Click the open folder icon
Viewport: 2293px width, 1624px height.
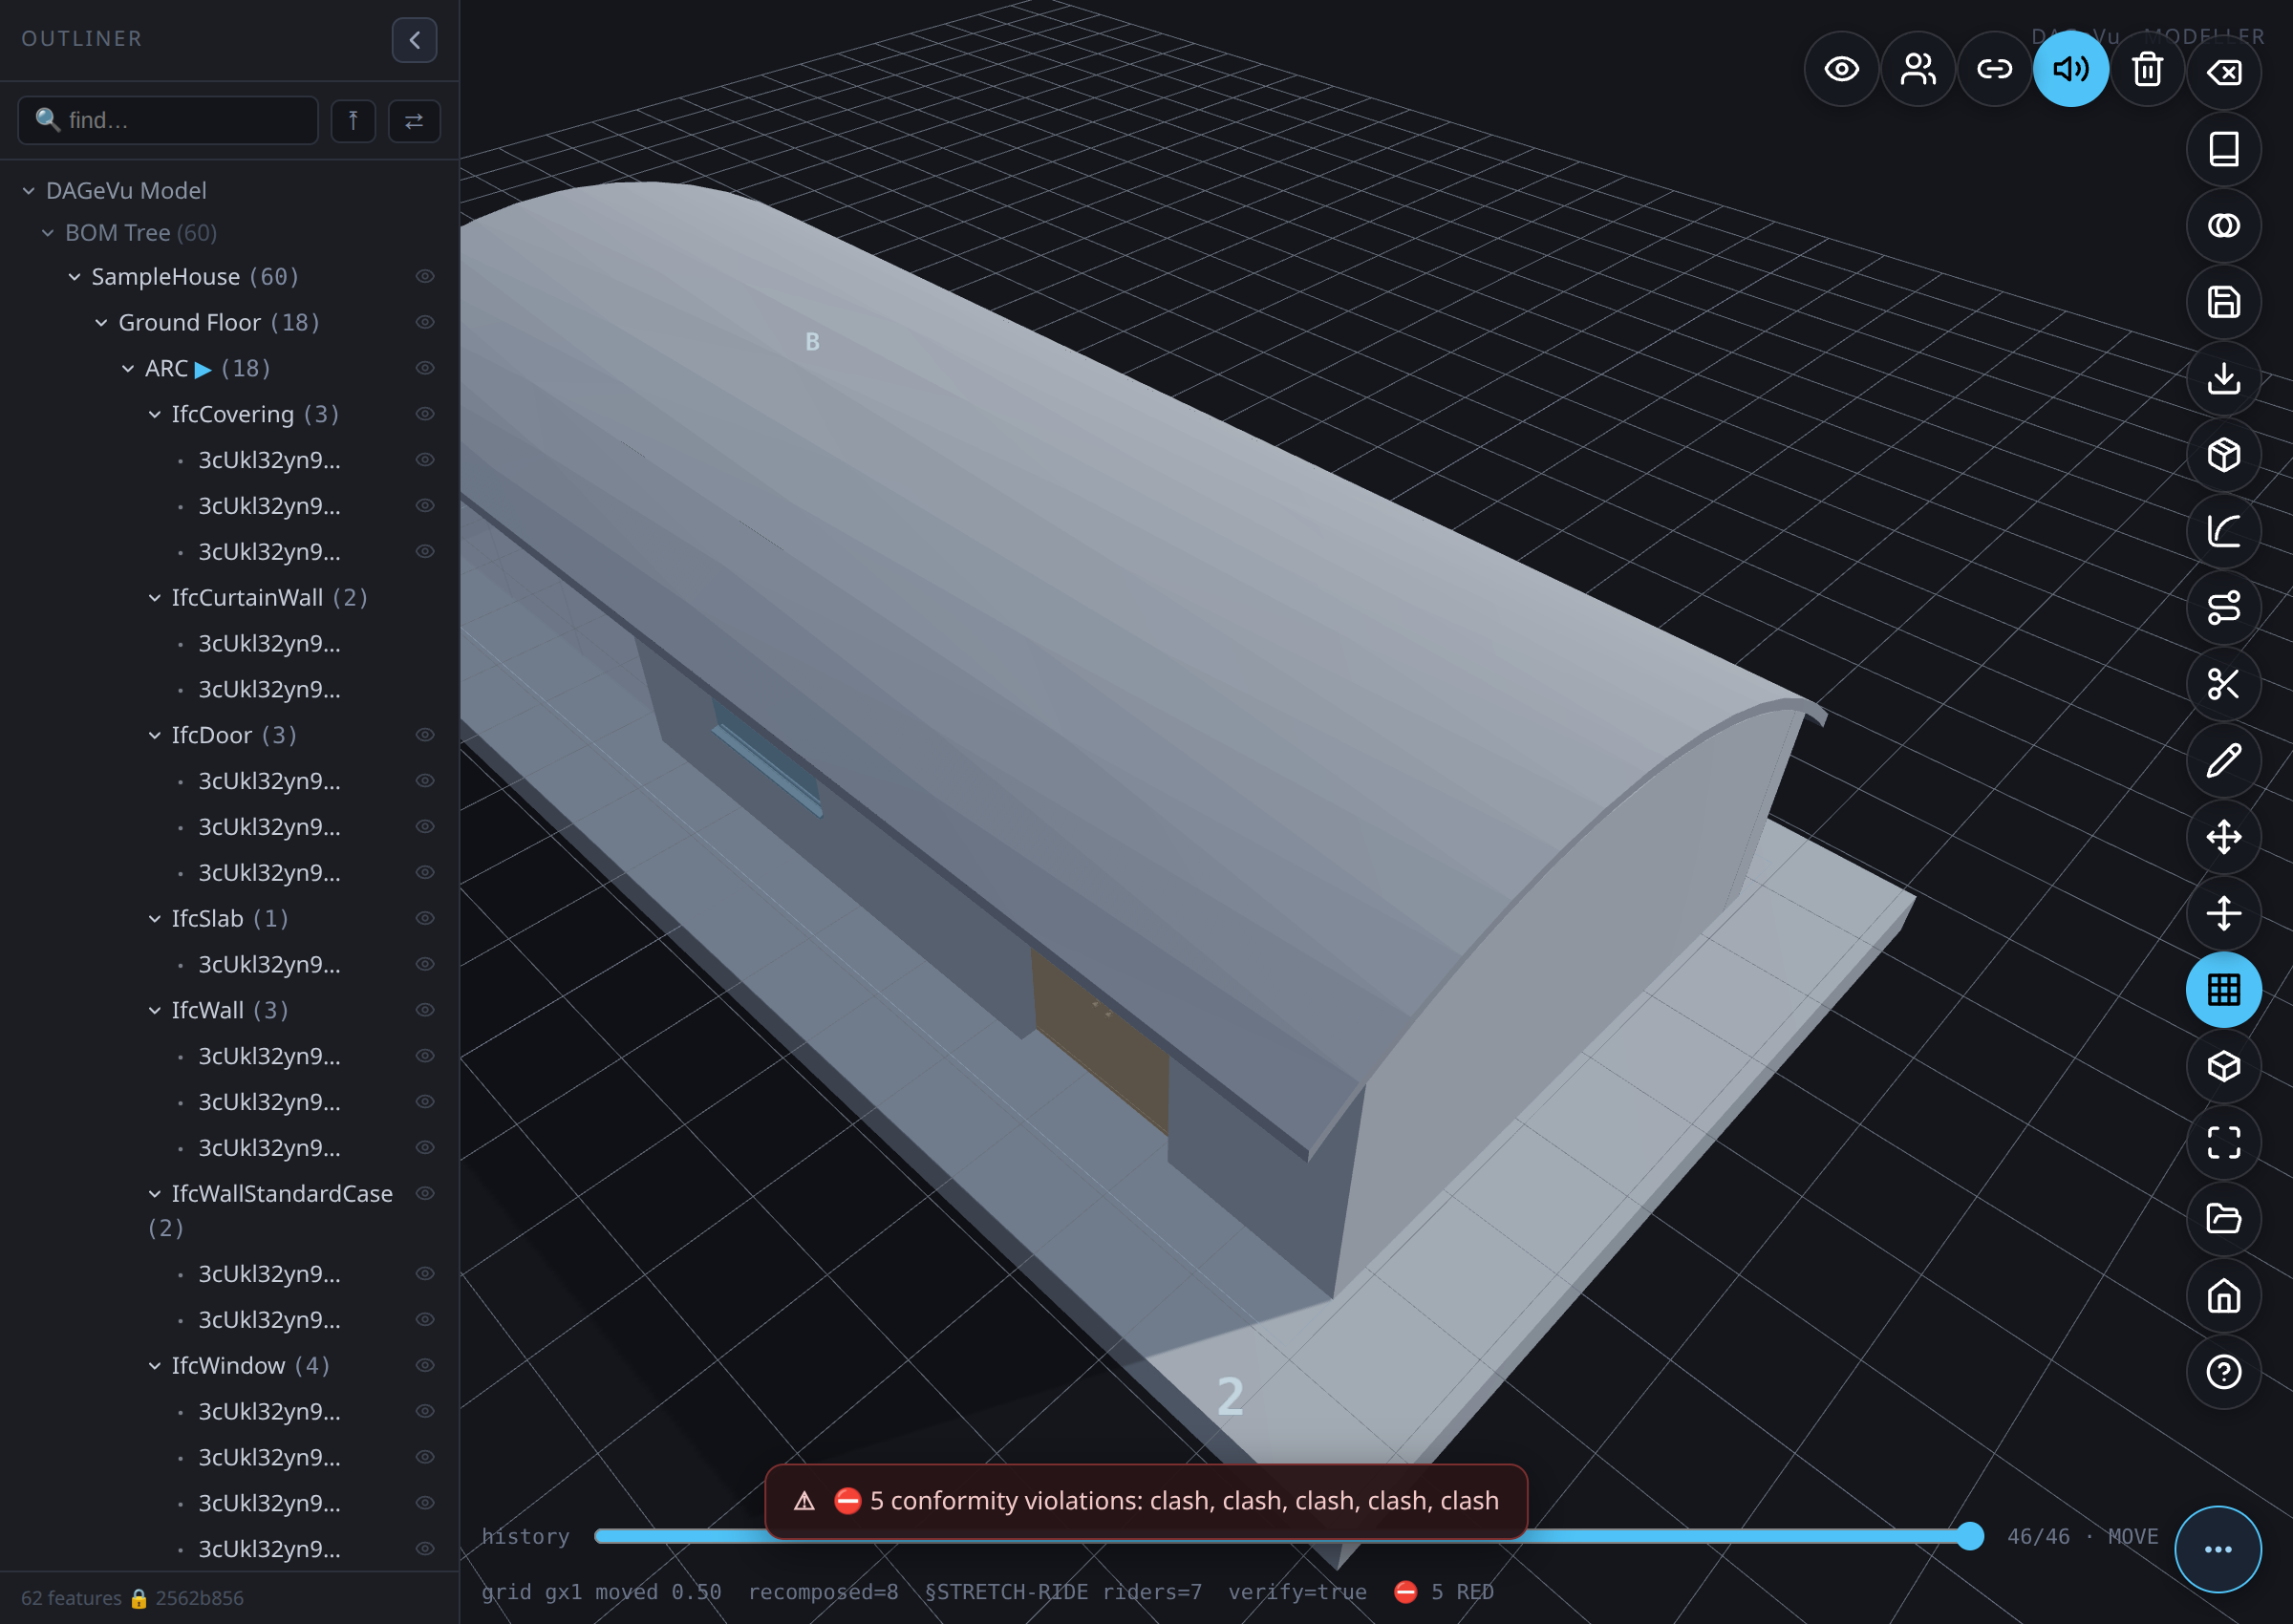[x=2223, y=1219]
